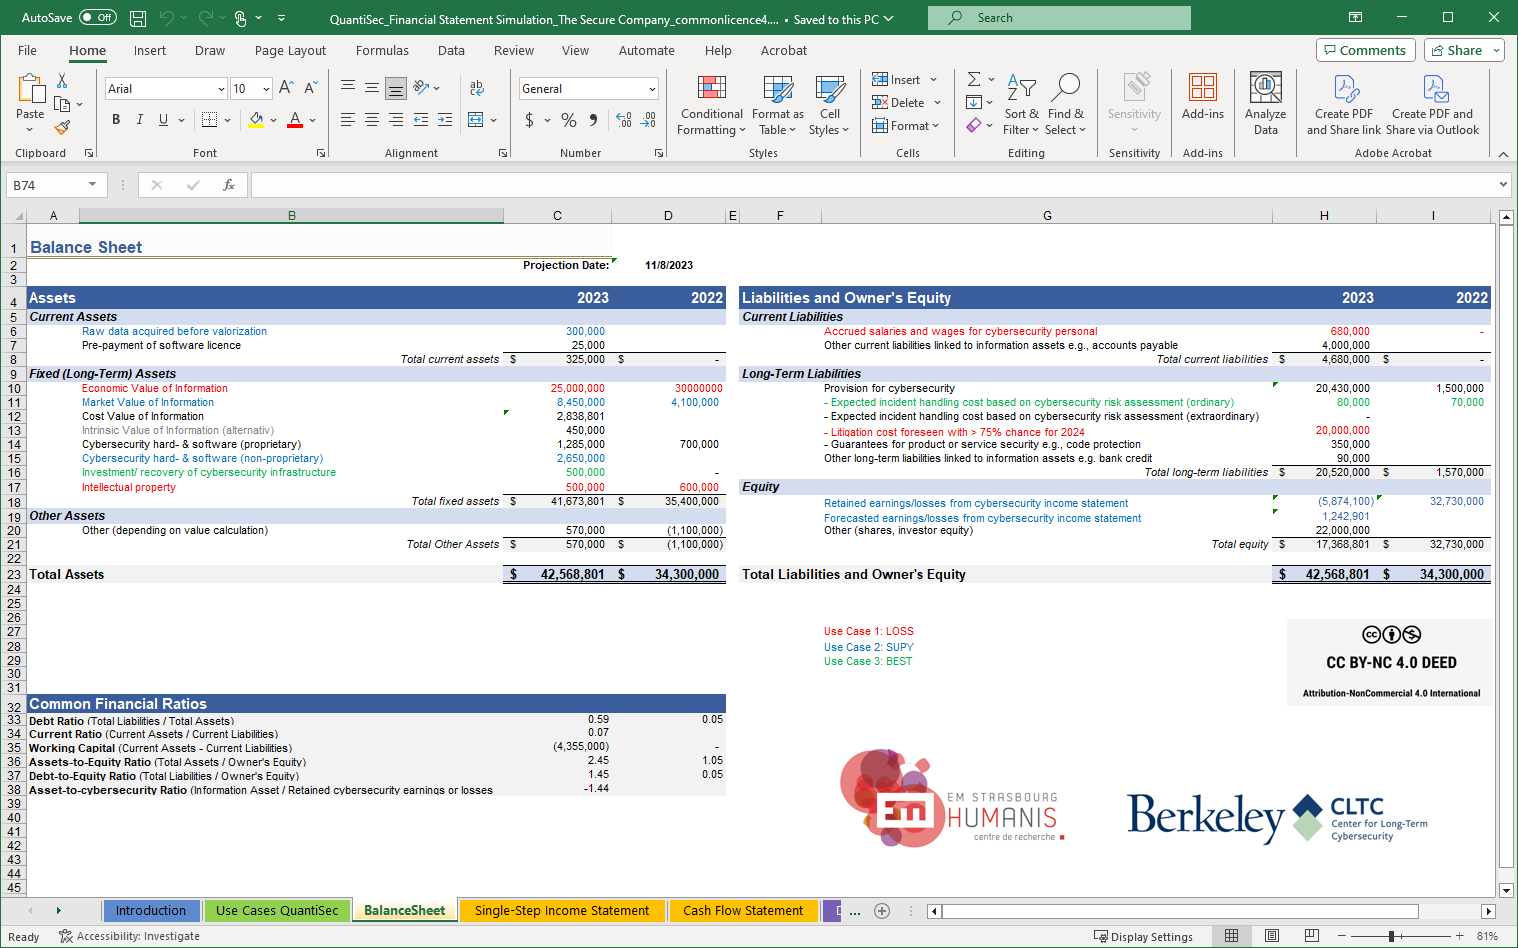Click the Search box in title bar
The image size is (1518, 948).
coord(1059,18)
